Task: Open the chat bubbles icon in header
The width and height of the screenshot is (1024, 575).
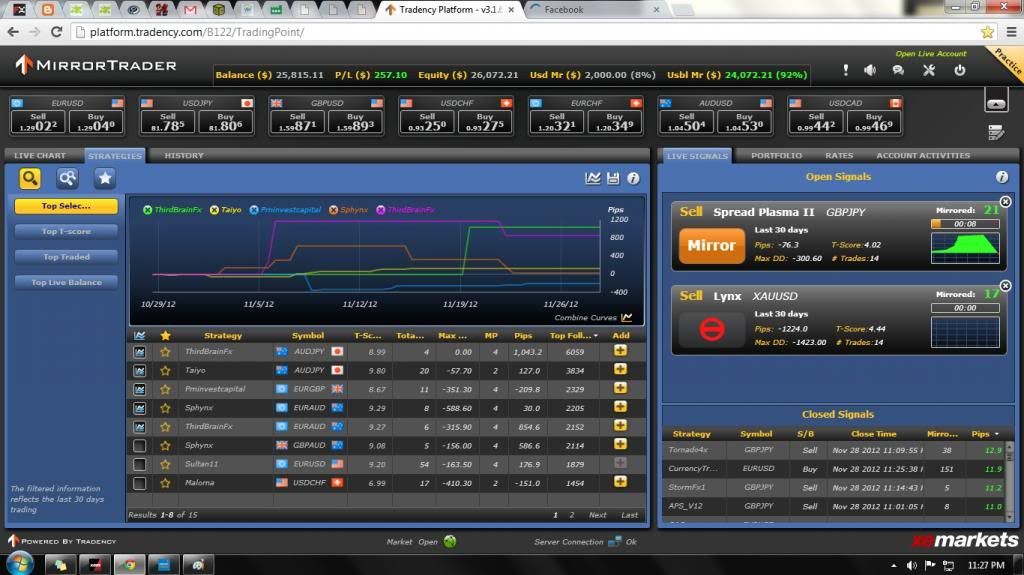Action: click(x=899, y=70)
